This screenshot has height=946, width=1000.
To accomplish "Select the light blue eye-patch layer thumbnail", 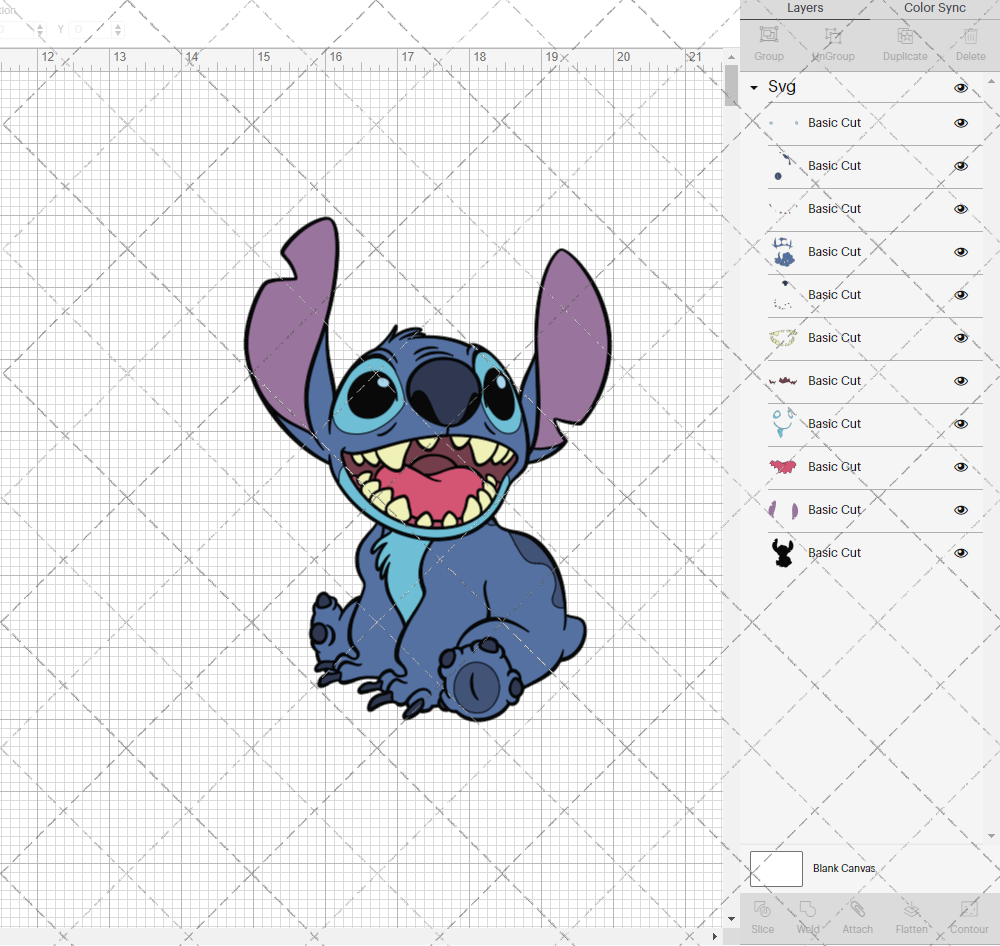I will point(783,423).
